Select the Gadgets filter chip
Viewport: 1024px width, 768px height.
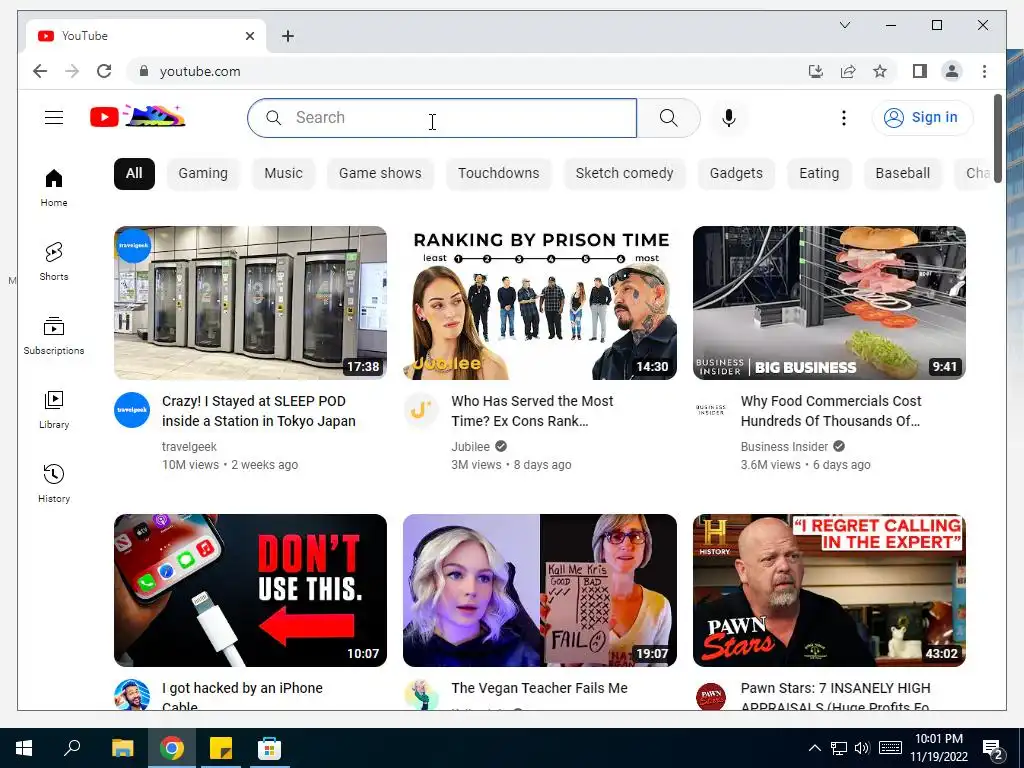point(736,174)
